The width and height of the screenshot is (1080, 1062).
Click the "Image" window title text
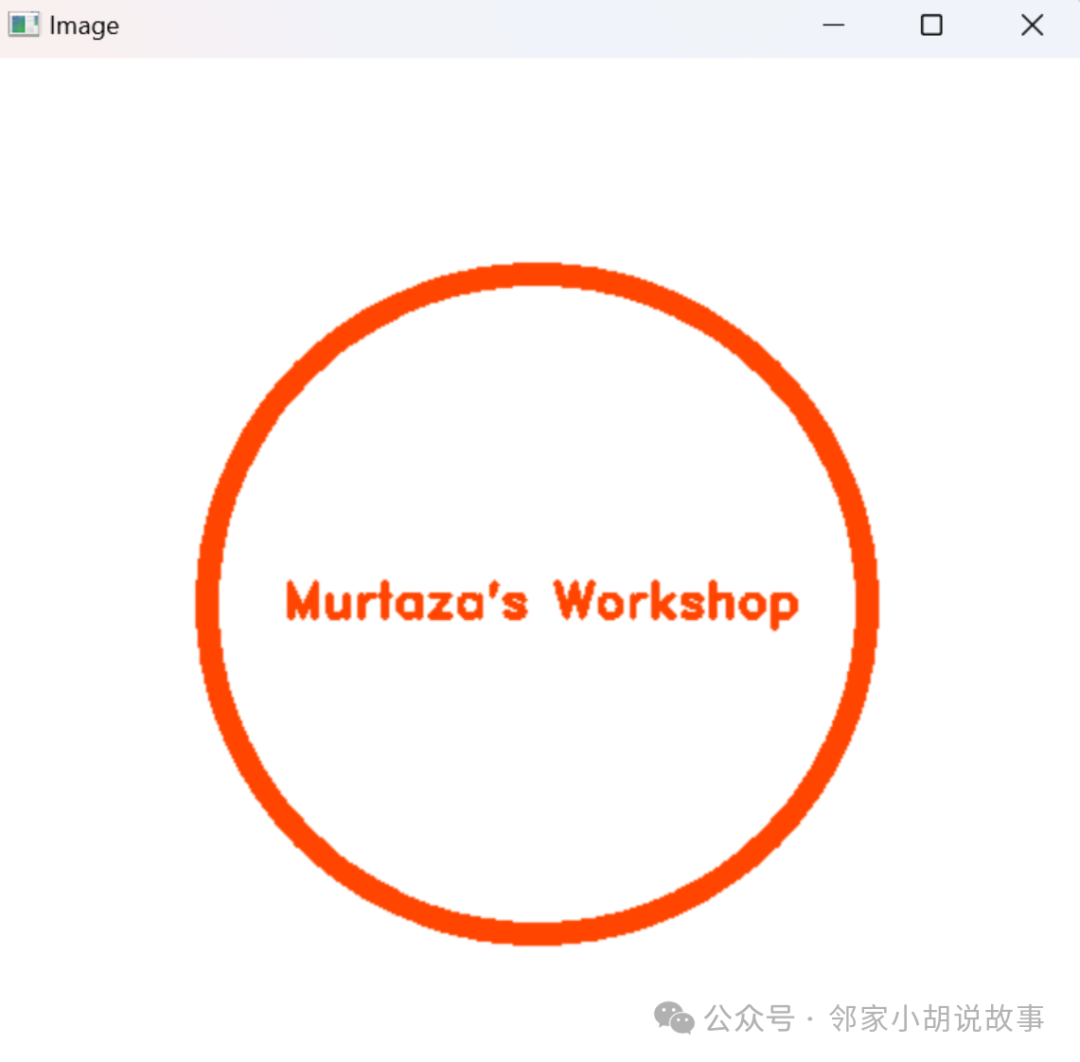tap(84, 26)
